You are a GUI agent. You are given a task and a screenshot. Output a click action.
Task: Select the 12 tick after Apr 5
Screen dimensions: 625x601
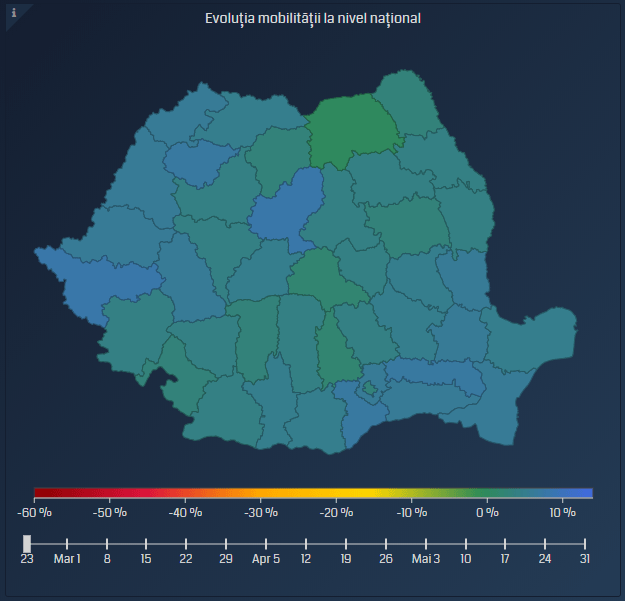point(306,543)
